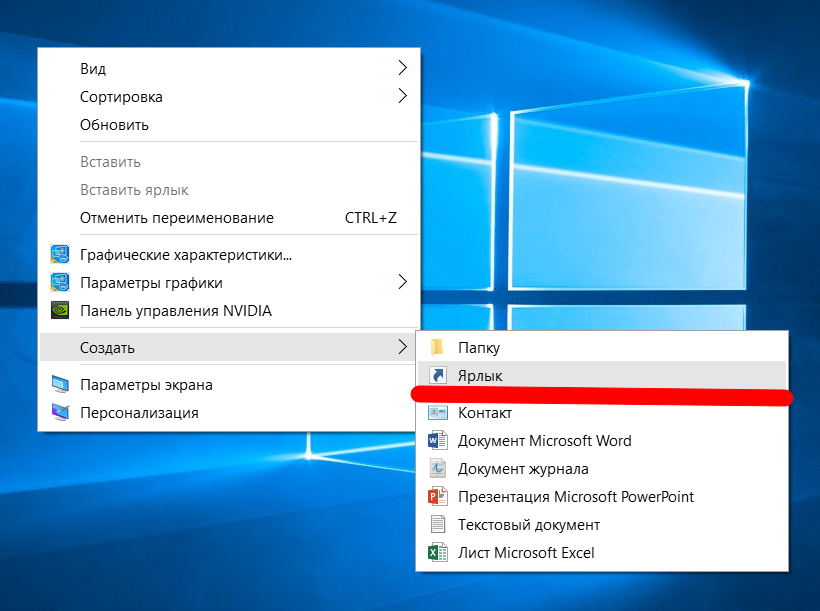Click the contact card icon
The width and height of the screenshot is (820, 611).
point(438,412)
